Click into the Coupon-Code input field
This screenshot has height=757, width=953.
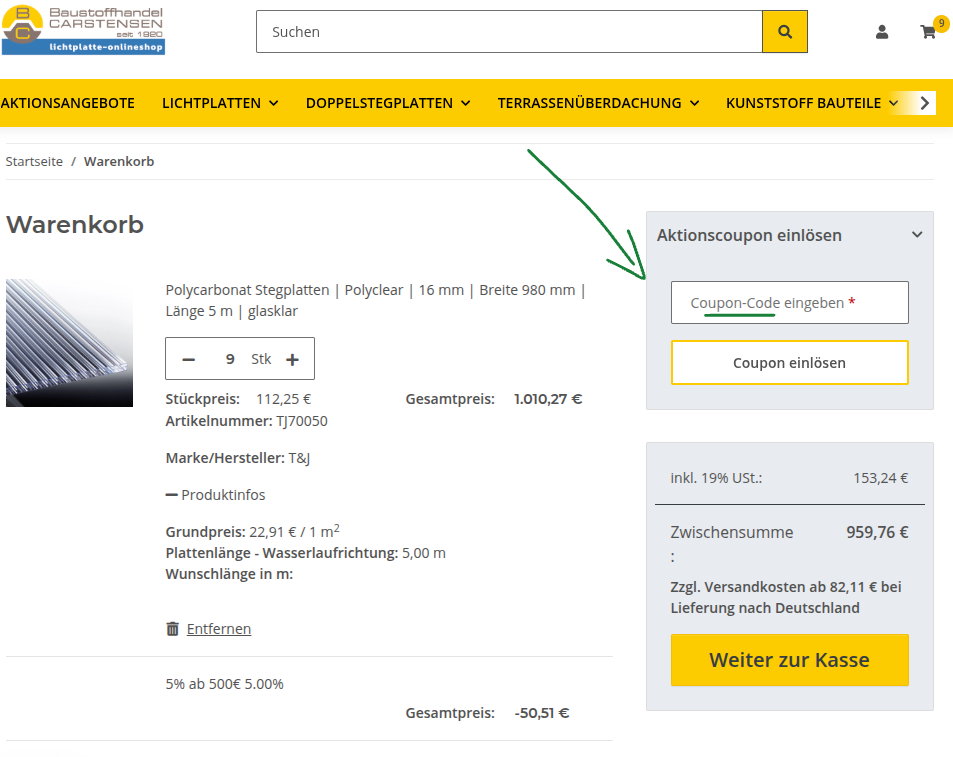coord(789,302)
